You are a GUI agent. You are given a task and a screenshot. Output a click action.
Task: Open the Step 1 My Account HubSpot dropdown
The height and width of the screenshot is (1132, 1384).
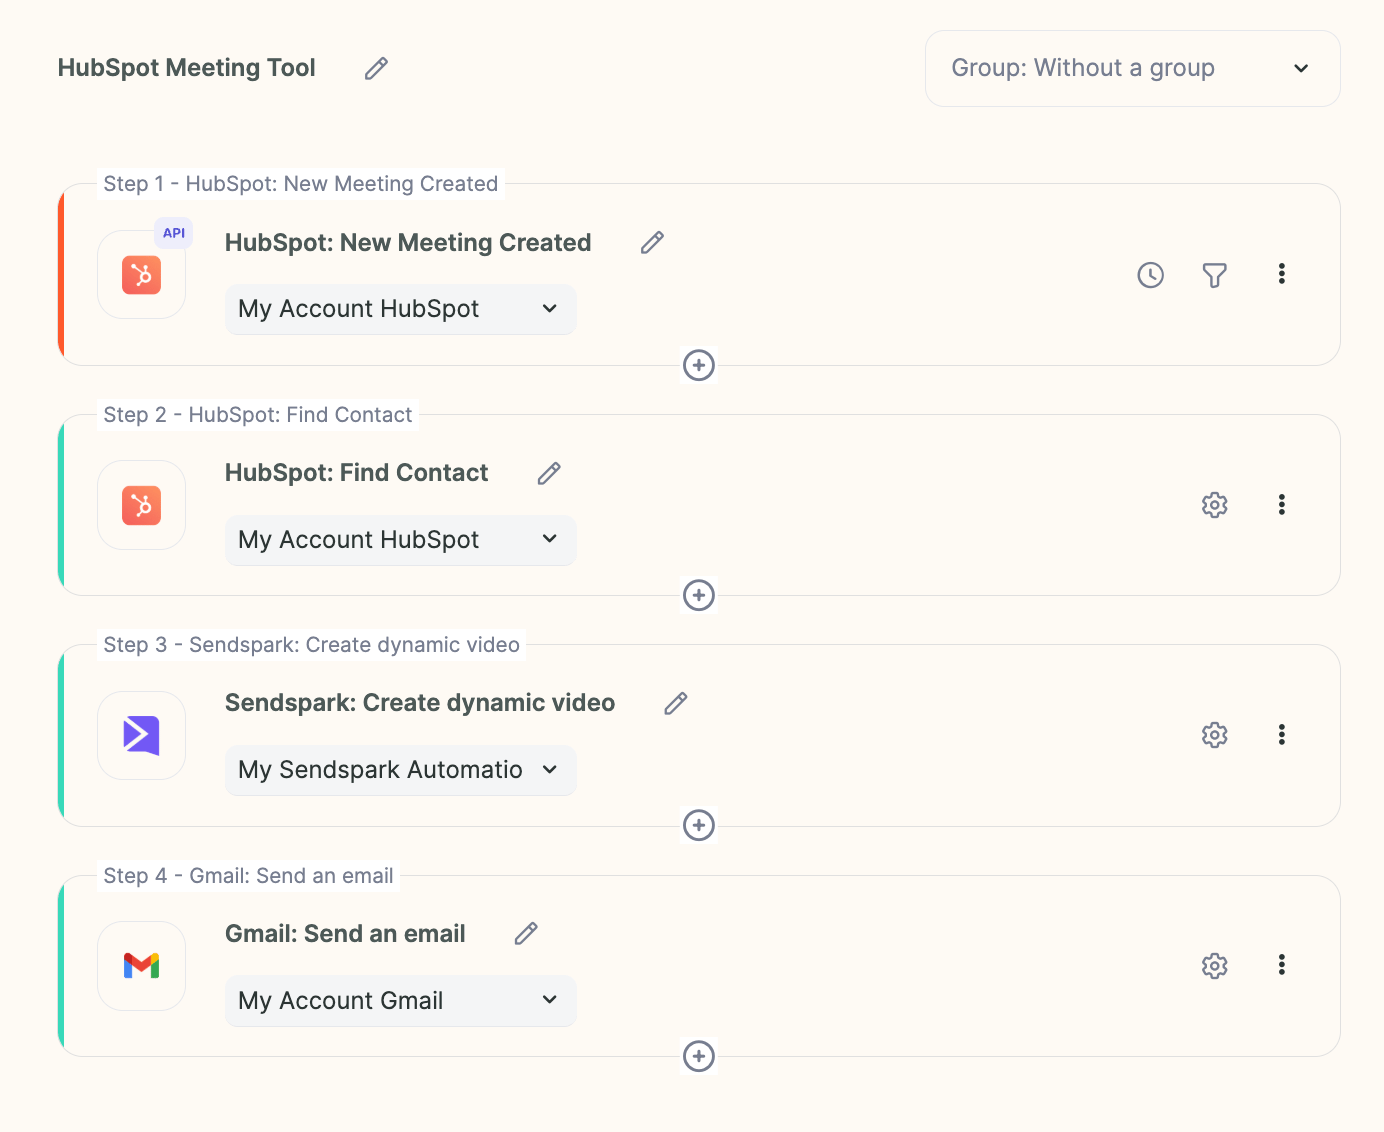click(401, 309)
